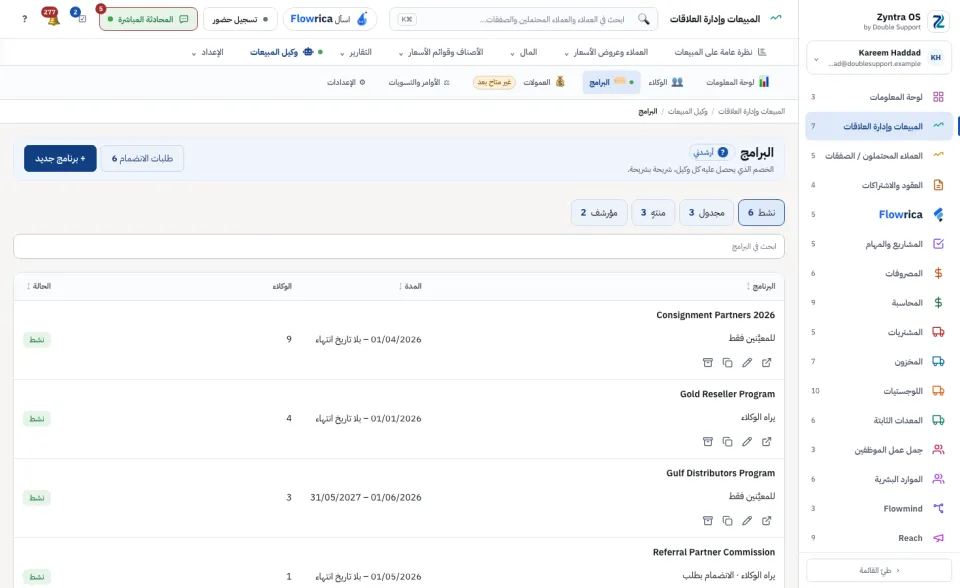
Task: Open المصروفات in the sidebar
Action: click(879, 273)
